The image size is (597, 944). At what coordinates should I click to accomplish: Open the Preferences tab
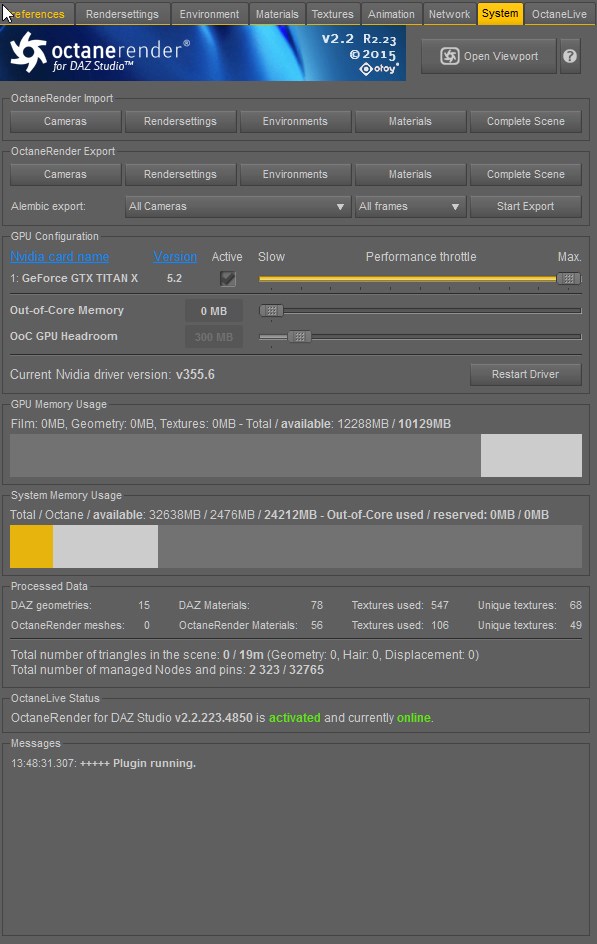[x=37, y=14]
